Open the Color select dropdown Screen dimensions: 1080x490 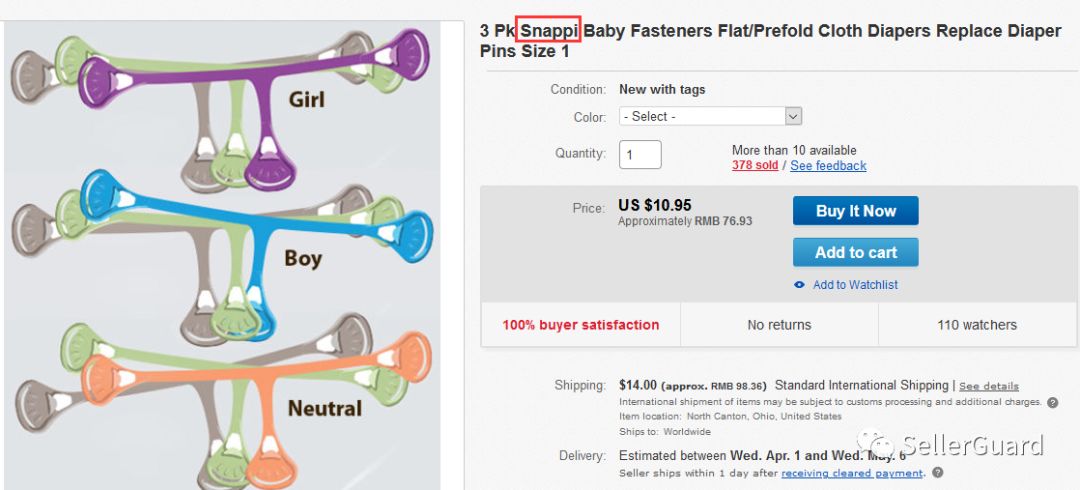[710, 116]
